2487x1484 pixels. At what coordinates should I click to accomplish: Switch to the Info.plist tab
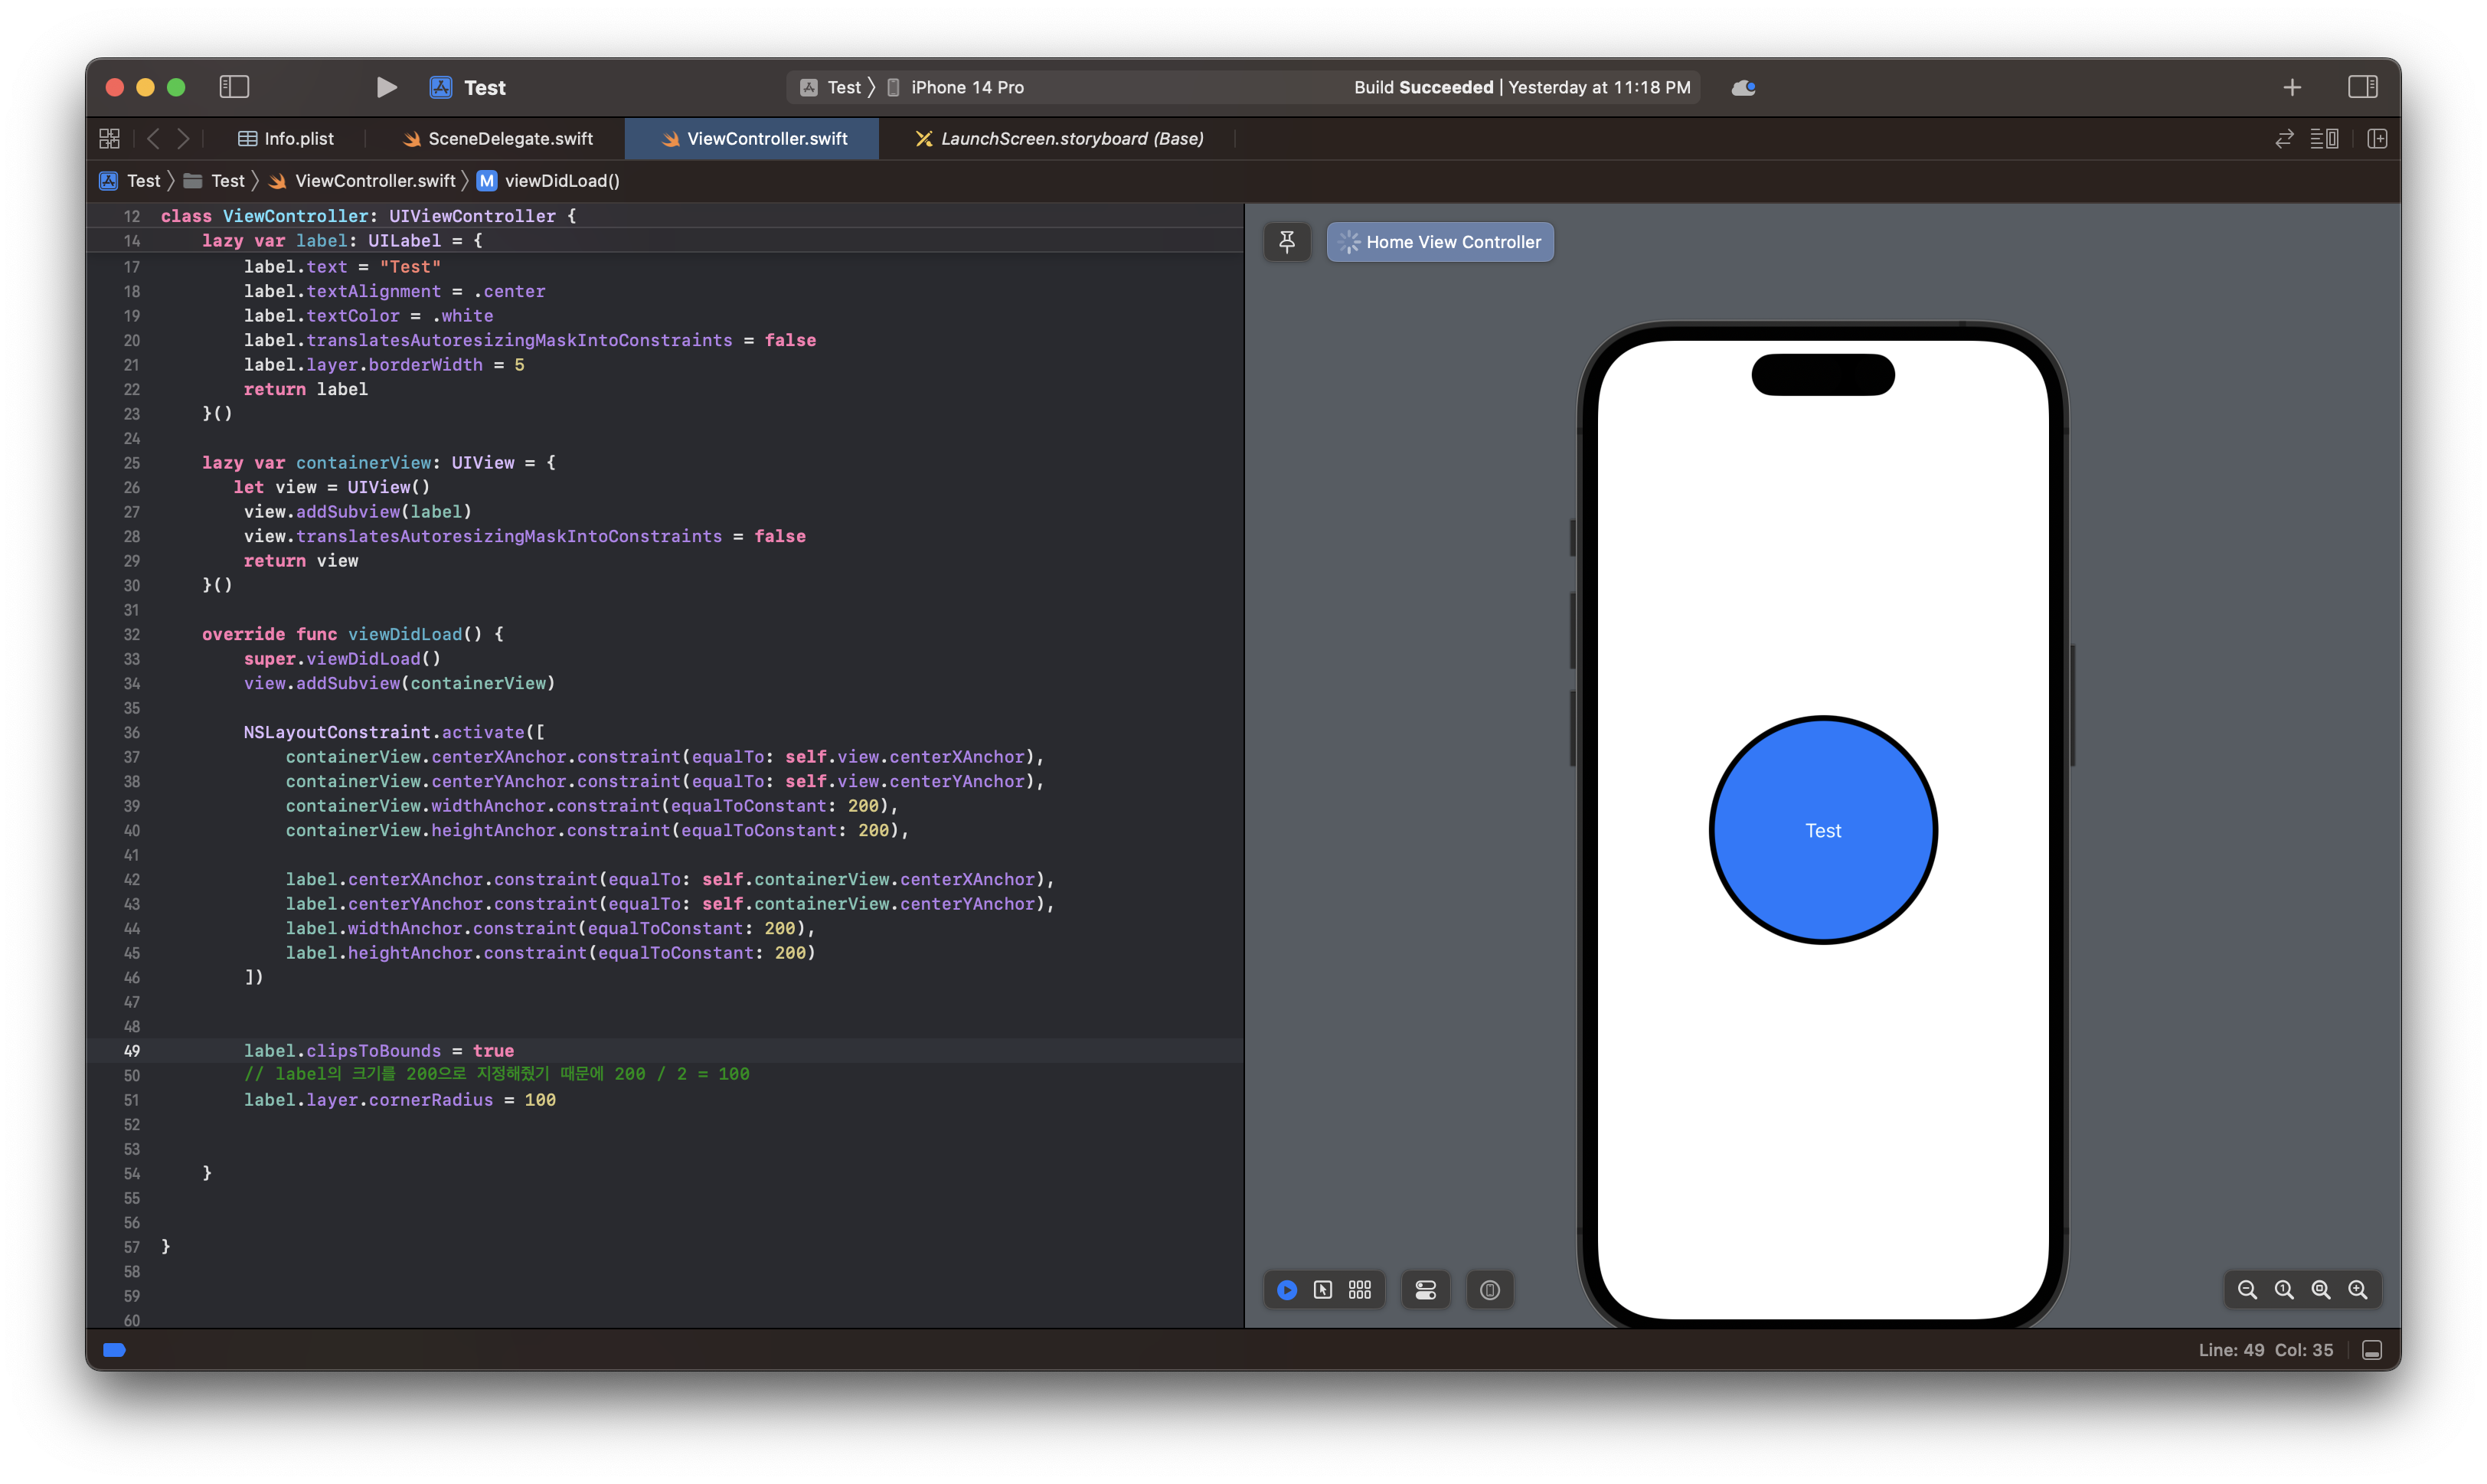click(x=298, y=139)
